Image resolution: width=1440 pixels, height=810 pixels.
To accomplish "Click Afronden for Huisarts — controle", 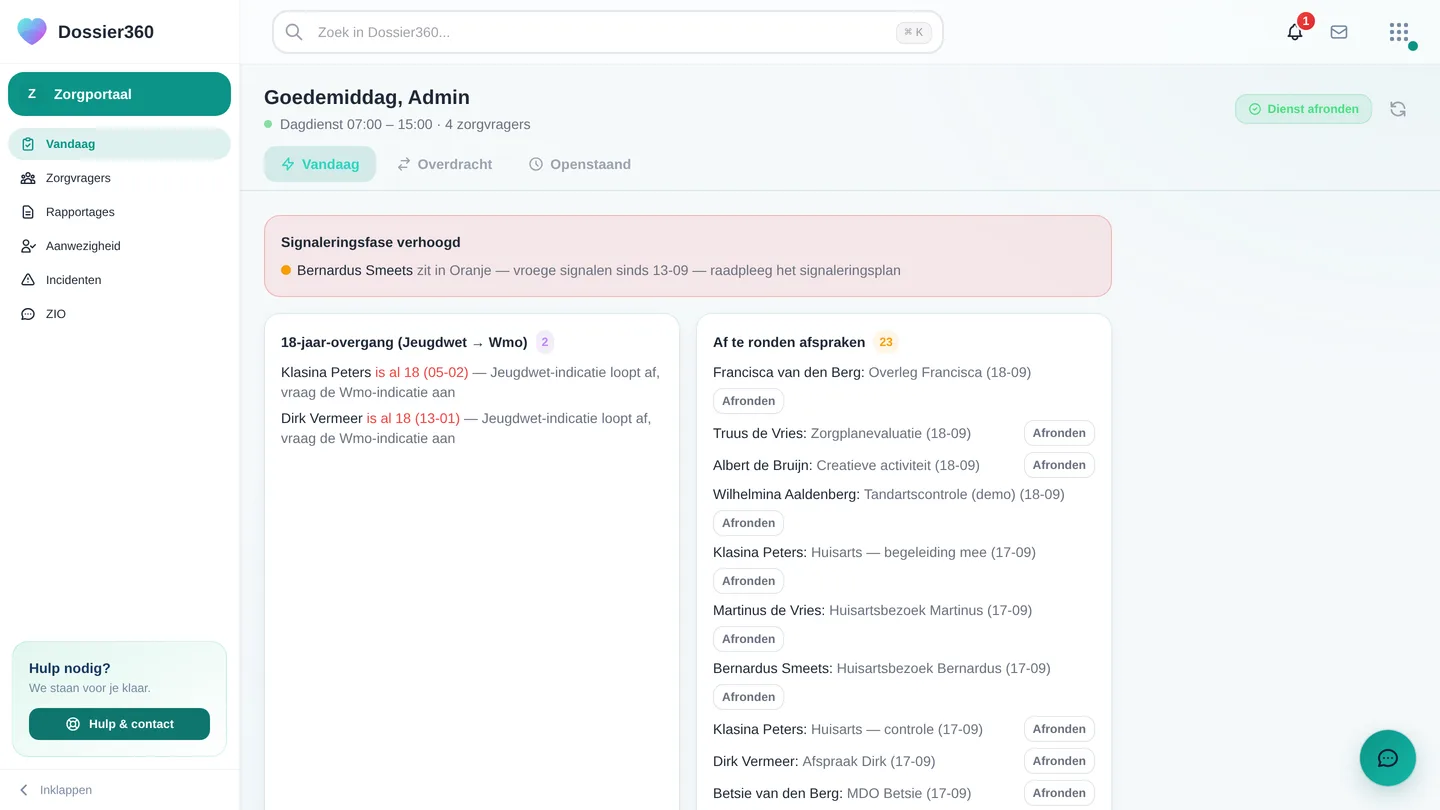I will (x=1059, y=729).
